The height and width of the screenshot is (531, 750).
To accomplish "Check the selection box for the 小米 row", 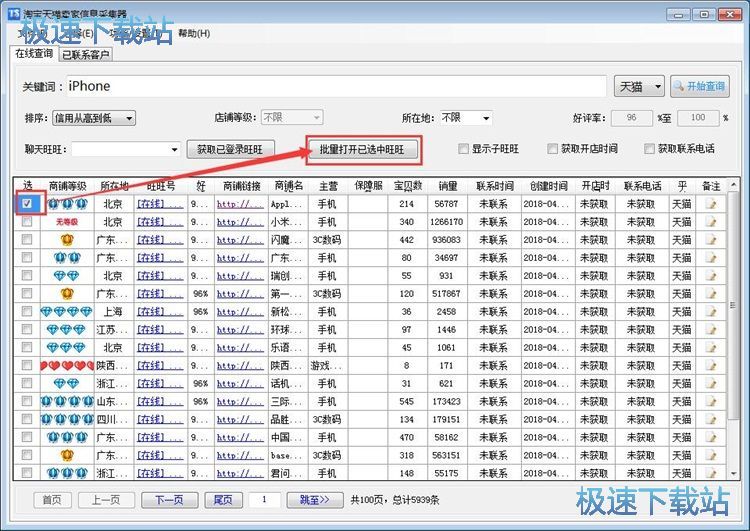I will click(x=27, y=222).
